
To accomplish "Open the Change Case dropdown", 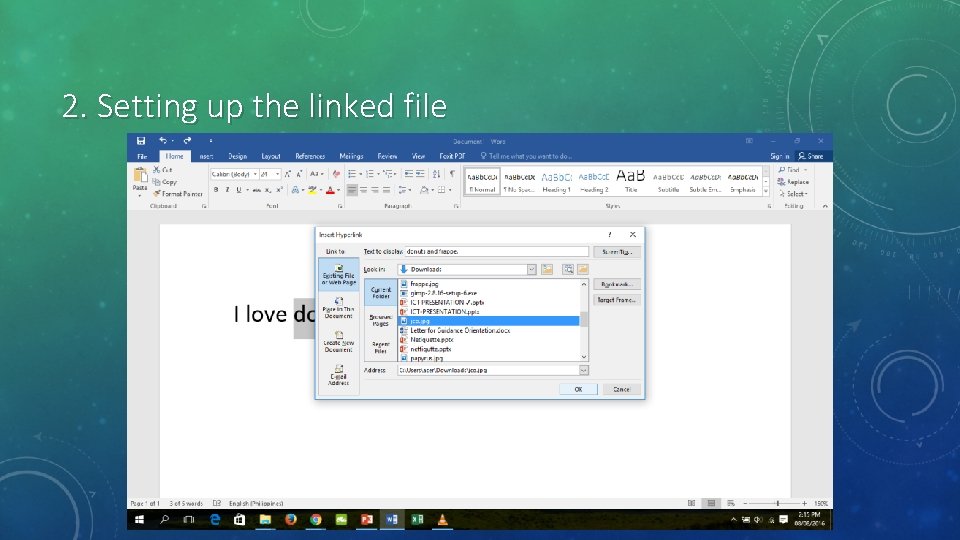I will [x=316, y=174].
